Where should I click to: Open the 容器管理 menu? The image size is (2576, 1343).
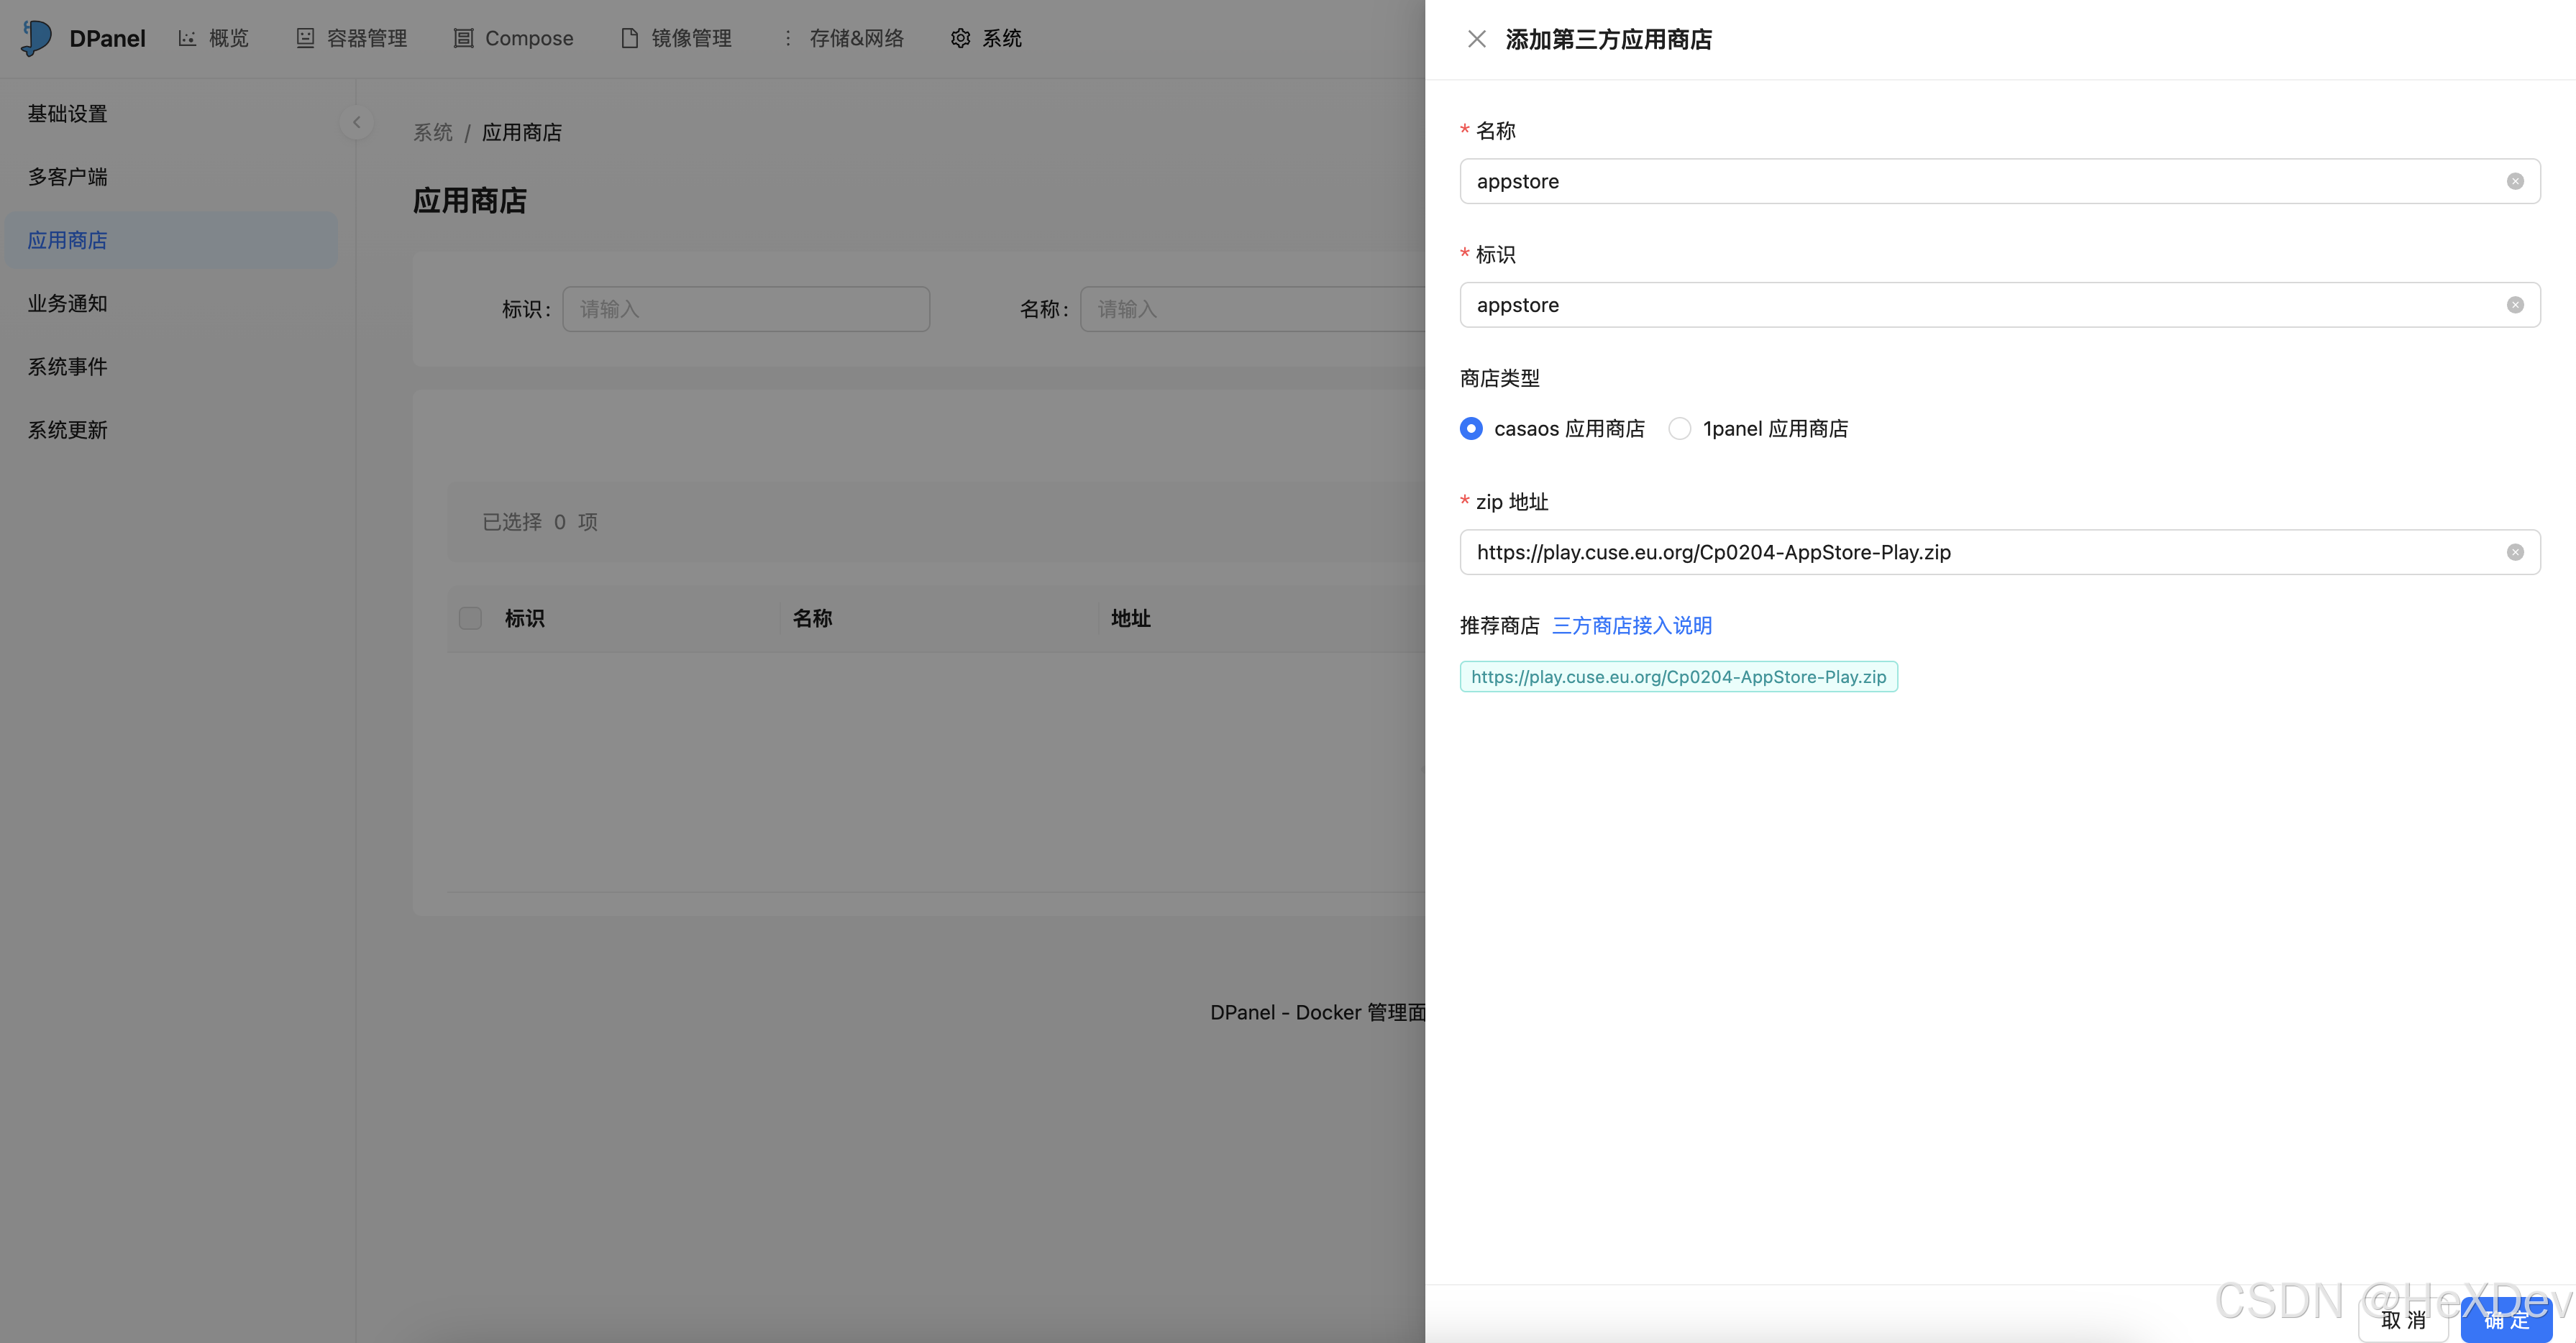coord(351,38)
